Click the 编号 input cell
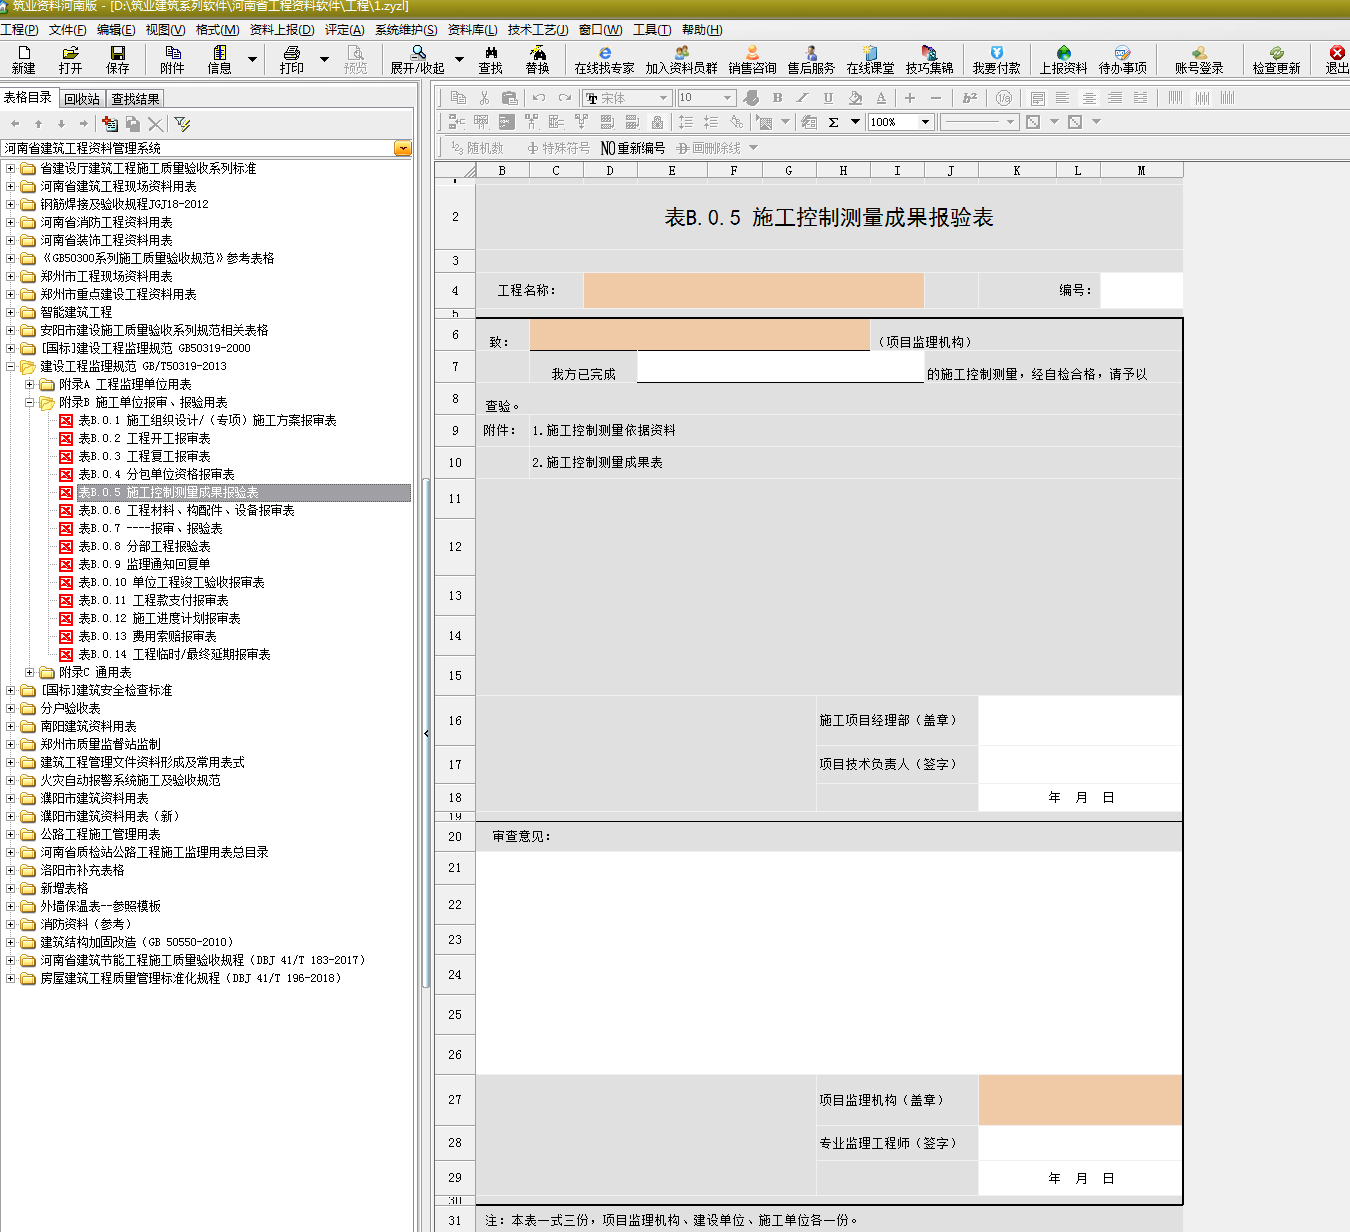Screen dimensions: 1350x1232 click(x=1141, y=290)
